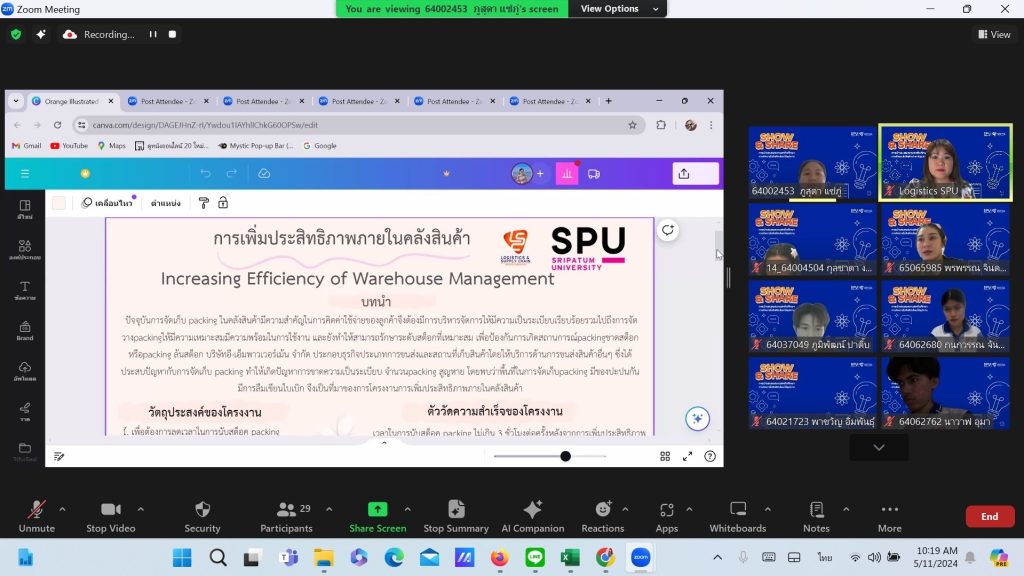Image resolution: width=1024 pixels, height=576 pixels.
Task: Click the green encryption shield icon
Action: [16, 34]
